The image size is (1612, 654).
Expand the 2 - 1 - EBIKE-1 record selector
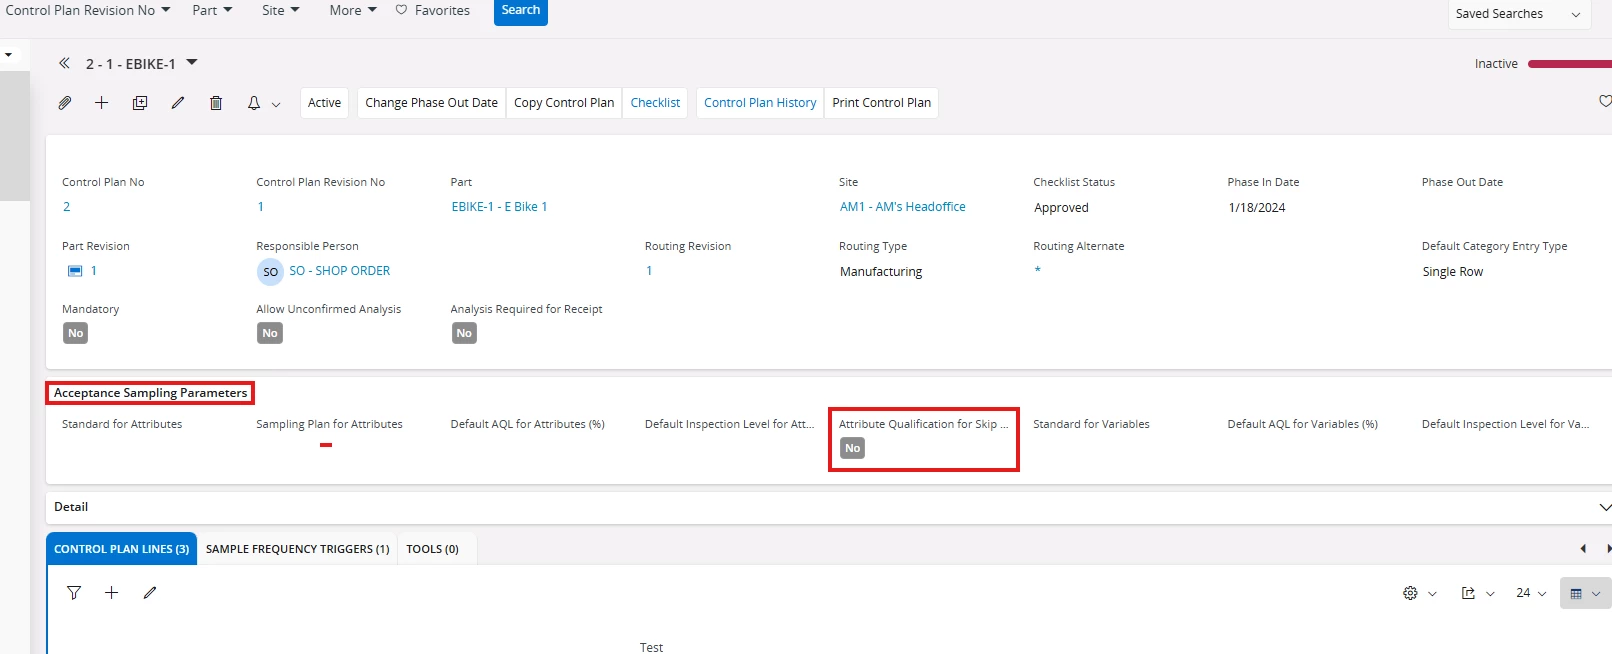(192, 63)
